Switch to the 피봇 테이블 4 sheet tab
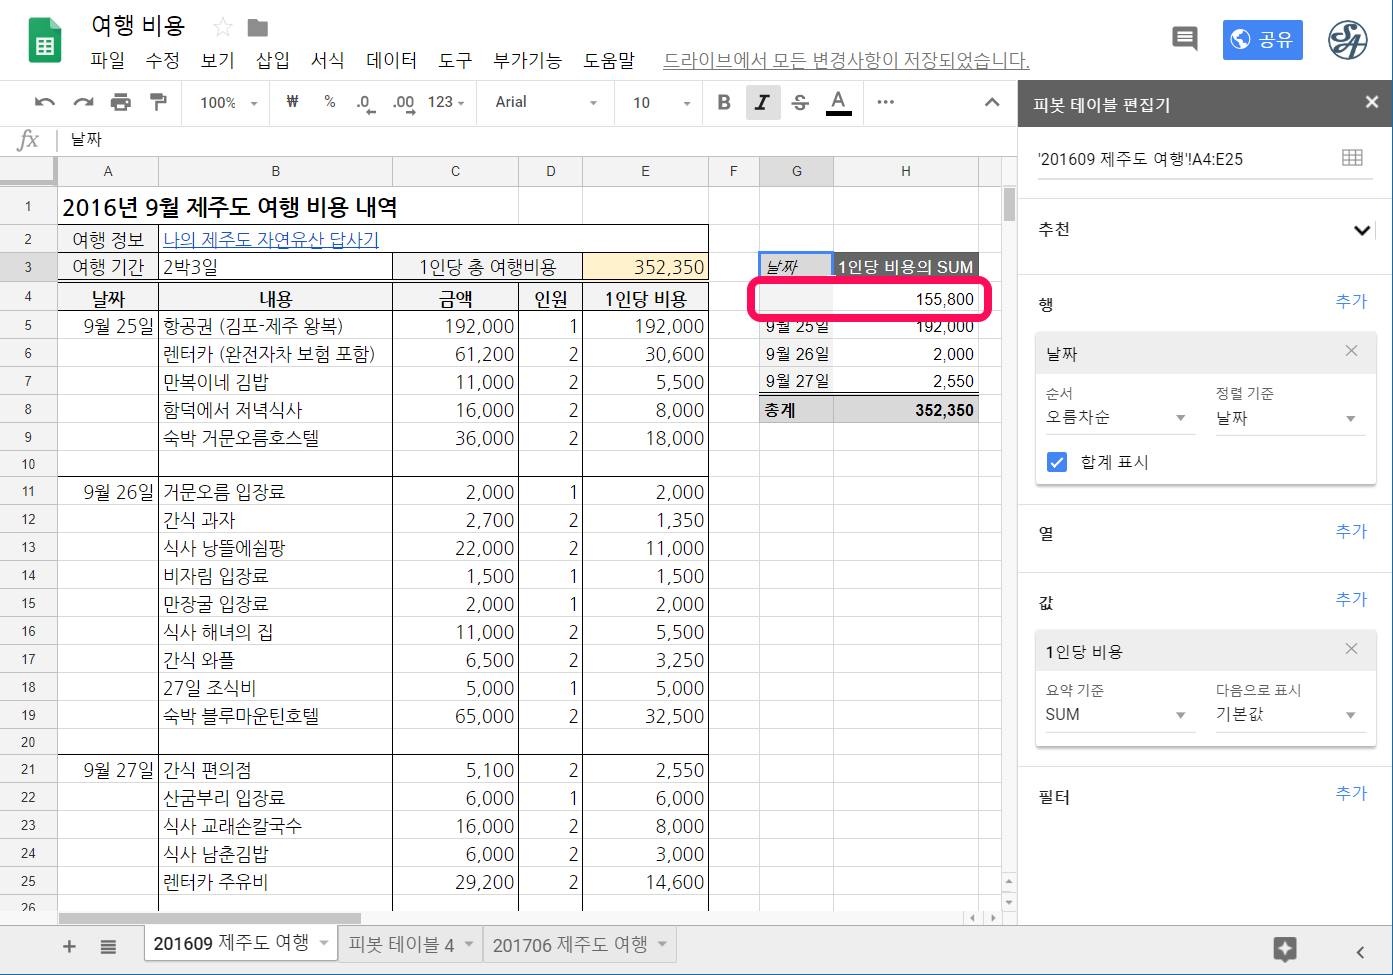 [x=401, y=945]
